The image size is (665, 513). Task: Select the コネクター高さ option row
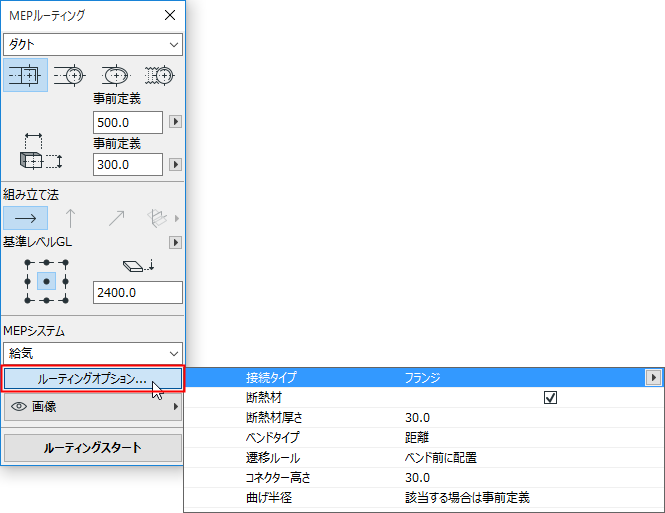click(x=424, y=478)
